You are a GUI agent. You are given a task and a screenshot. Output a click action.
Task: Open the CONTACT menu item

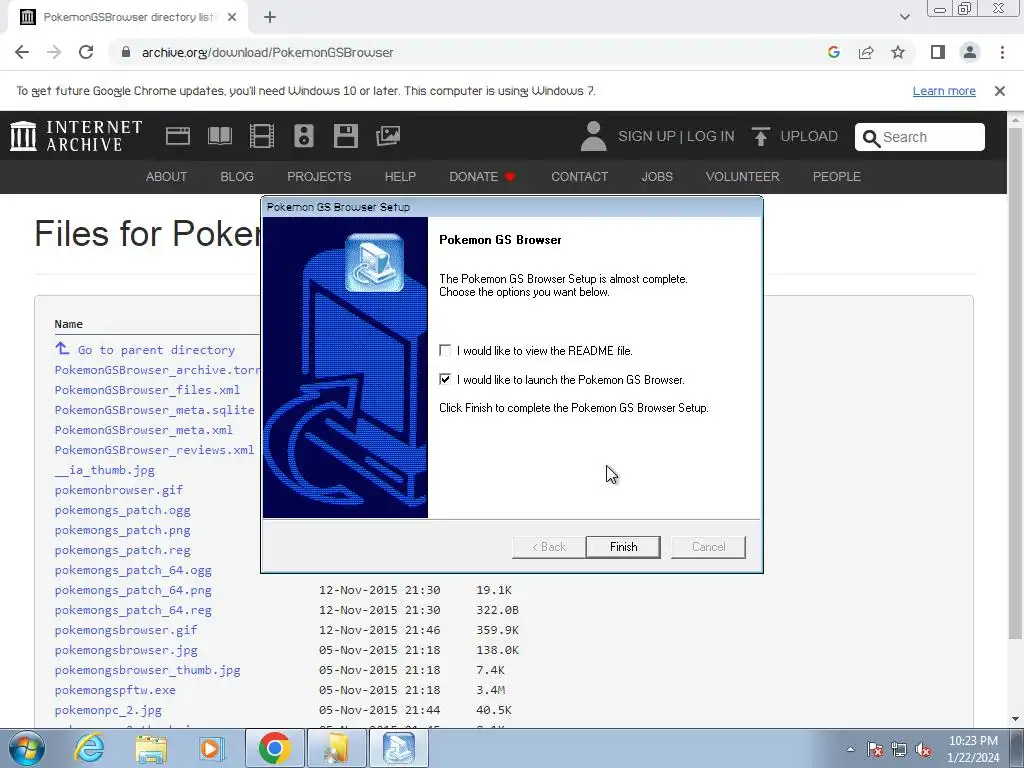(579, 177)
